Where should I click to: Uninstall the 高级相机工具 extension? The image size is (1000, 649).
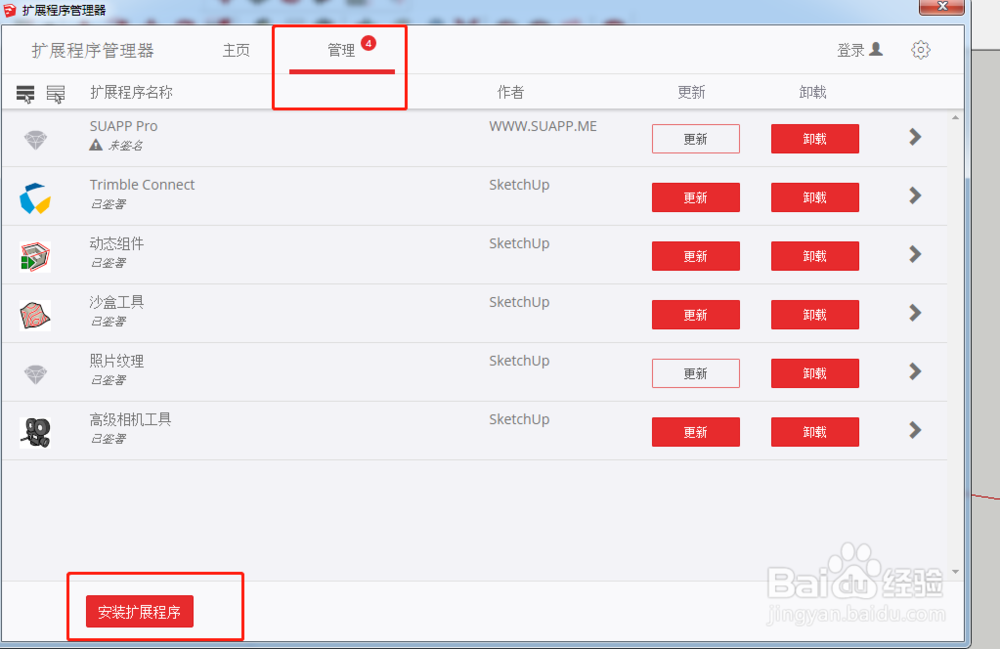(815, 432)
